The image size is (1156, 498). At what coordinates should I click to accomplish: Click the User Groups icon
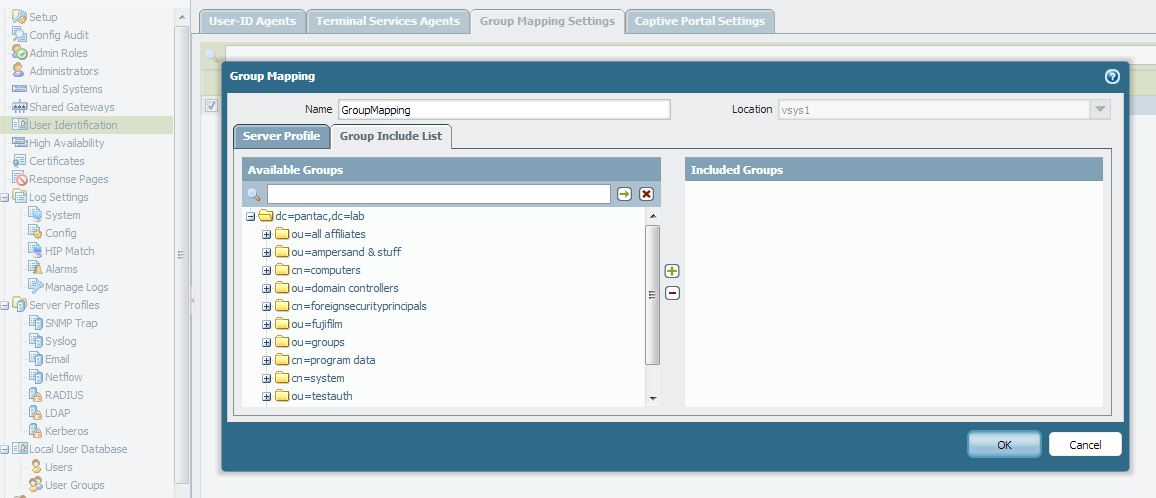(35, 485)
